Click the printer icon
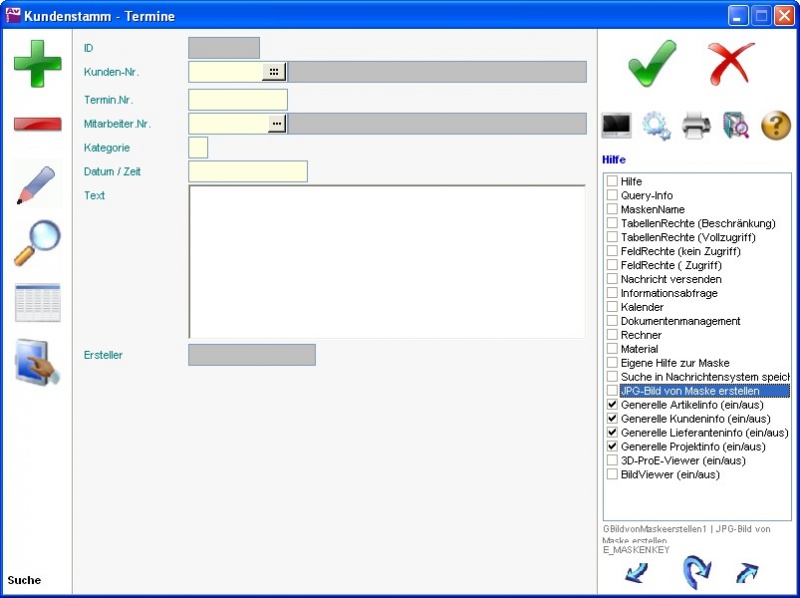Image resolution: width=800 pixels, height=598 pixels. [696, 125]
